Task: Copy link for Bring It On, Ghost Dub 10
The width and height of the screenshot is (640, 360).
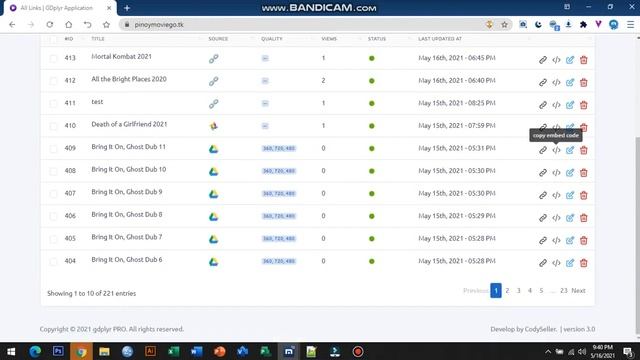Action: pos(542,173)
